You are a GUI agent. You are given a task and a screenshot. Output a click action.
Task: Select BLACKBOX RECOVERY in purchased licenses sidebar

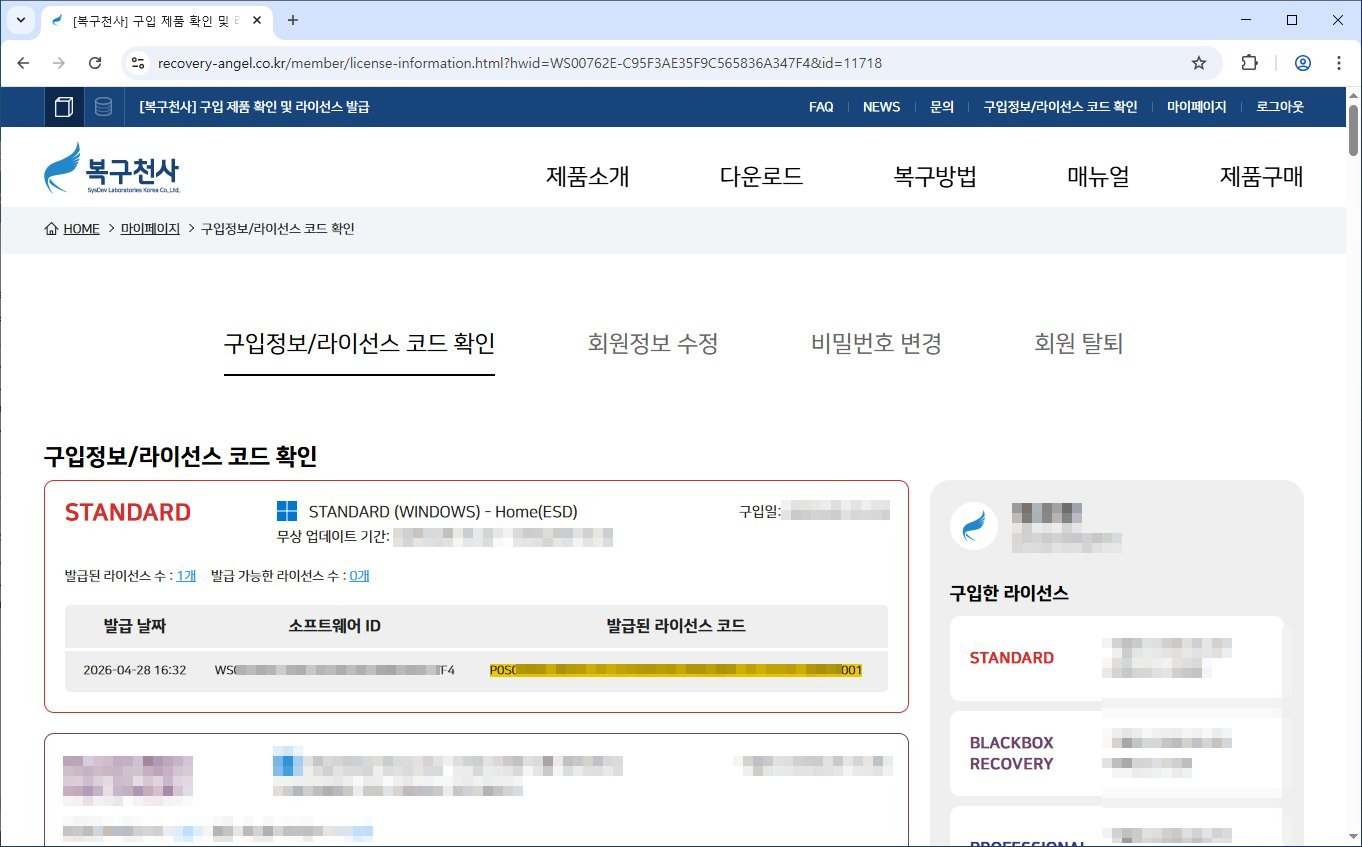coord(1011,753)
